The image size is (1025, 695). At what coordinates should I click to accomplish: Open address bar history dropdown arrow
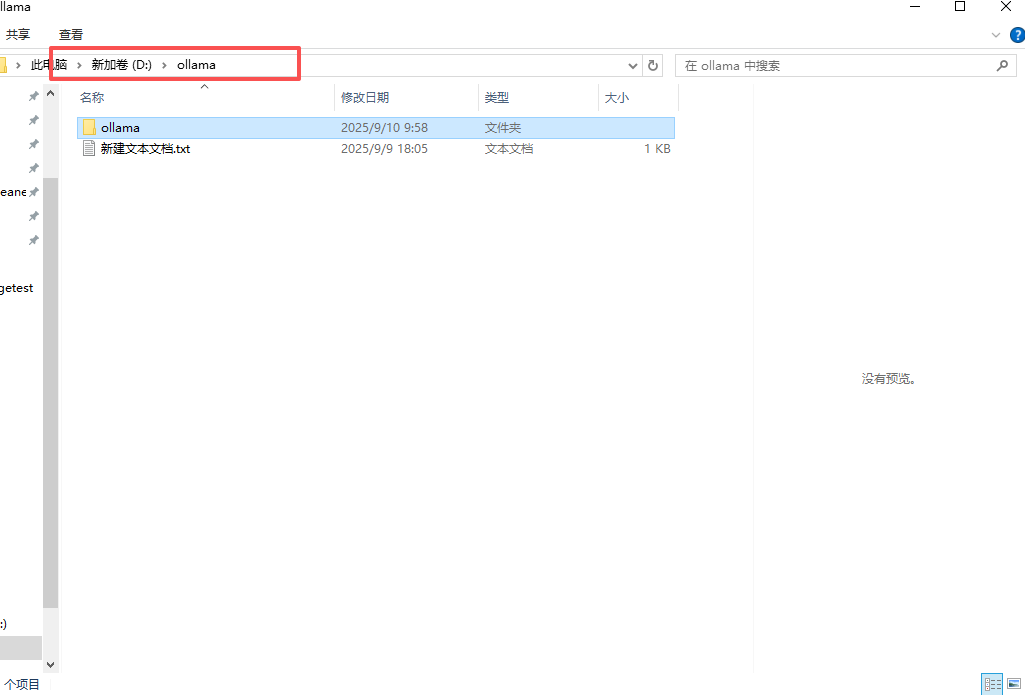click(x=632, y=65)
